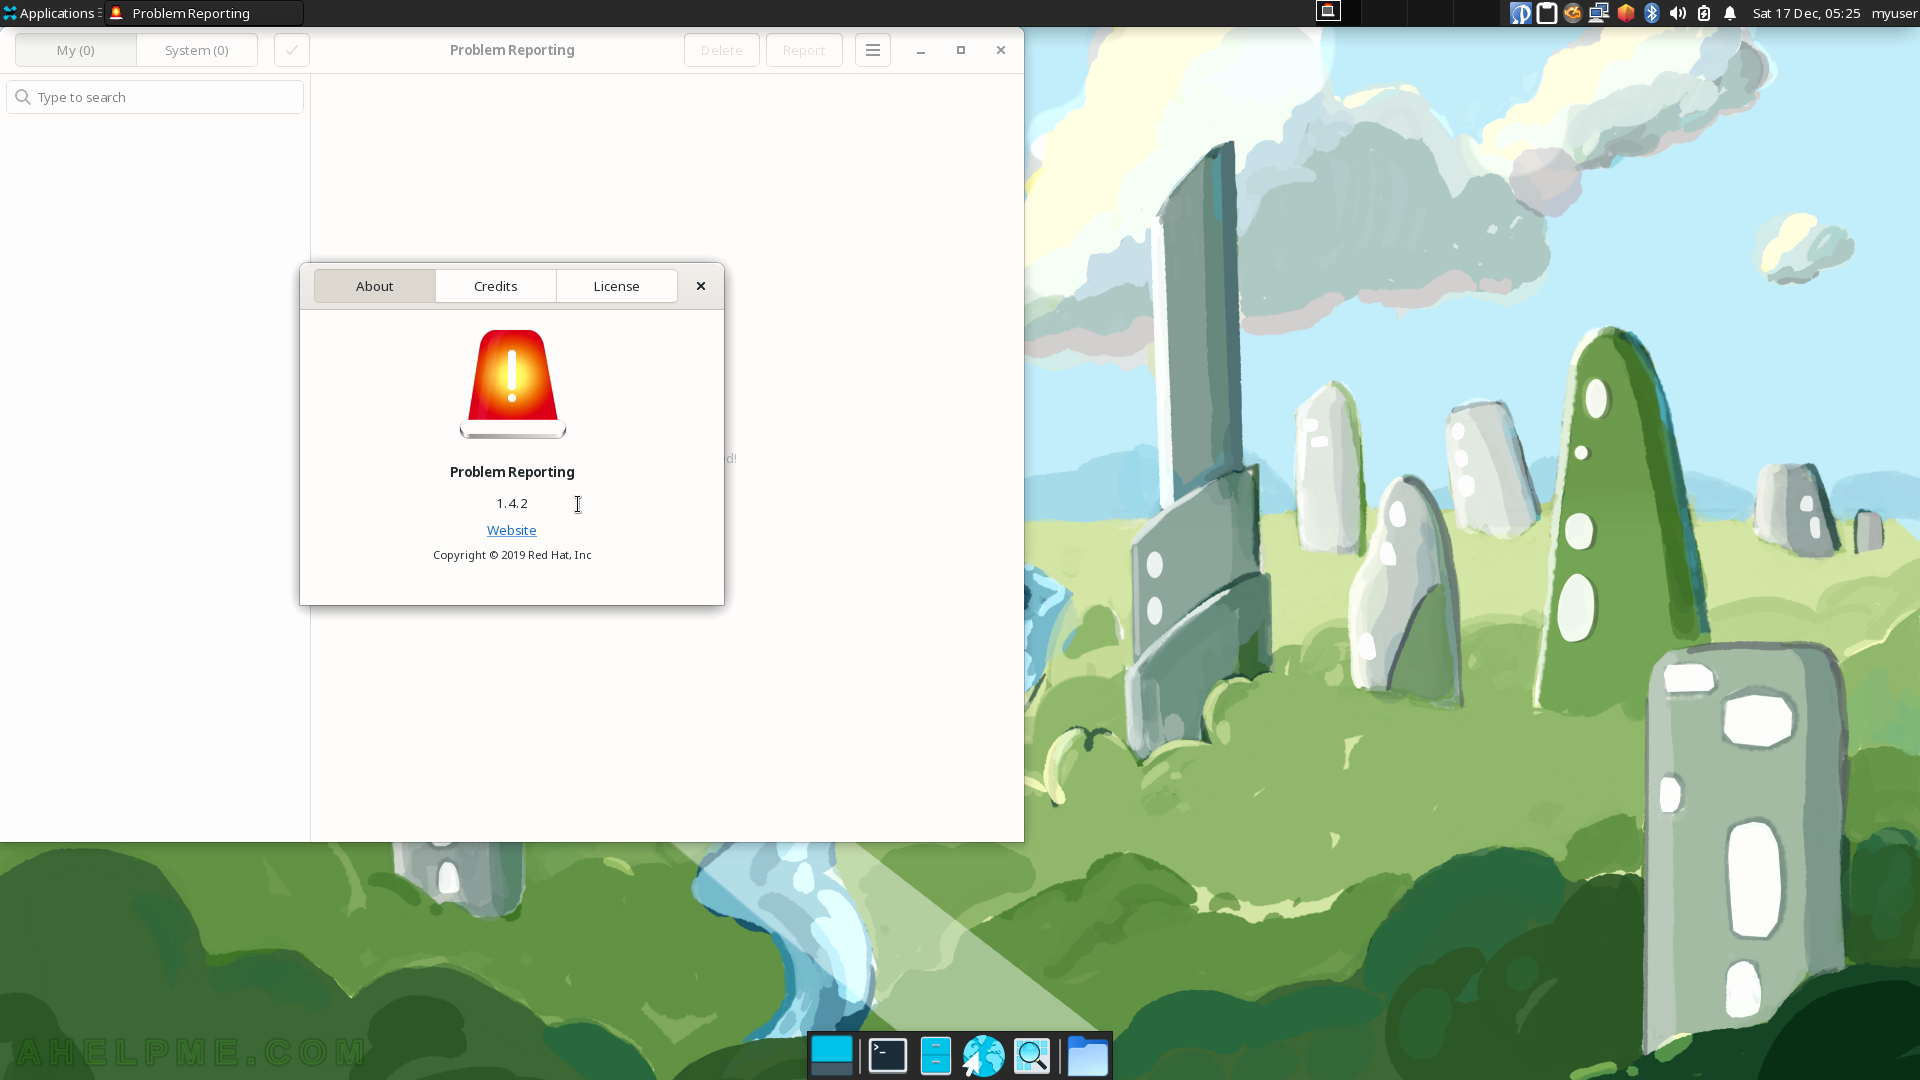
Task: Click the Problem Reporting taskbar button
Action: [x=204, y=13]
